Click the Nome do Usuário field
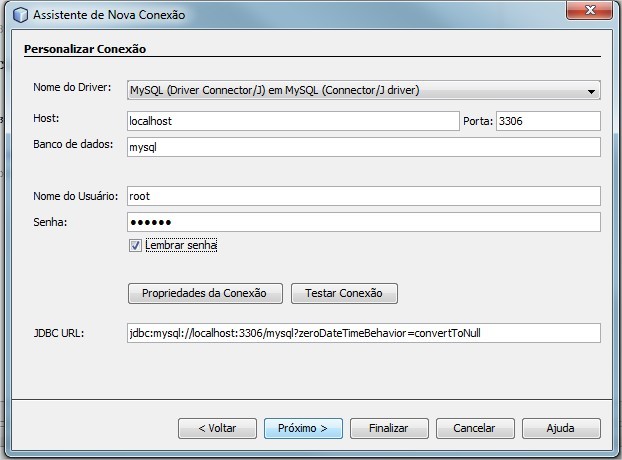The height and width of the screenshot is (460, 622). click(x=364, y=196)
